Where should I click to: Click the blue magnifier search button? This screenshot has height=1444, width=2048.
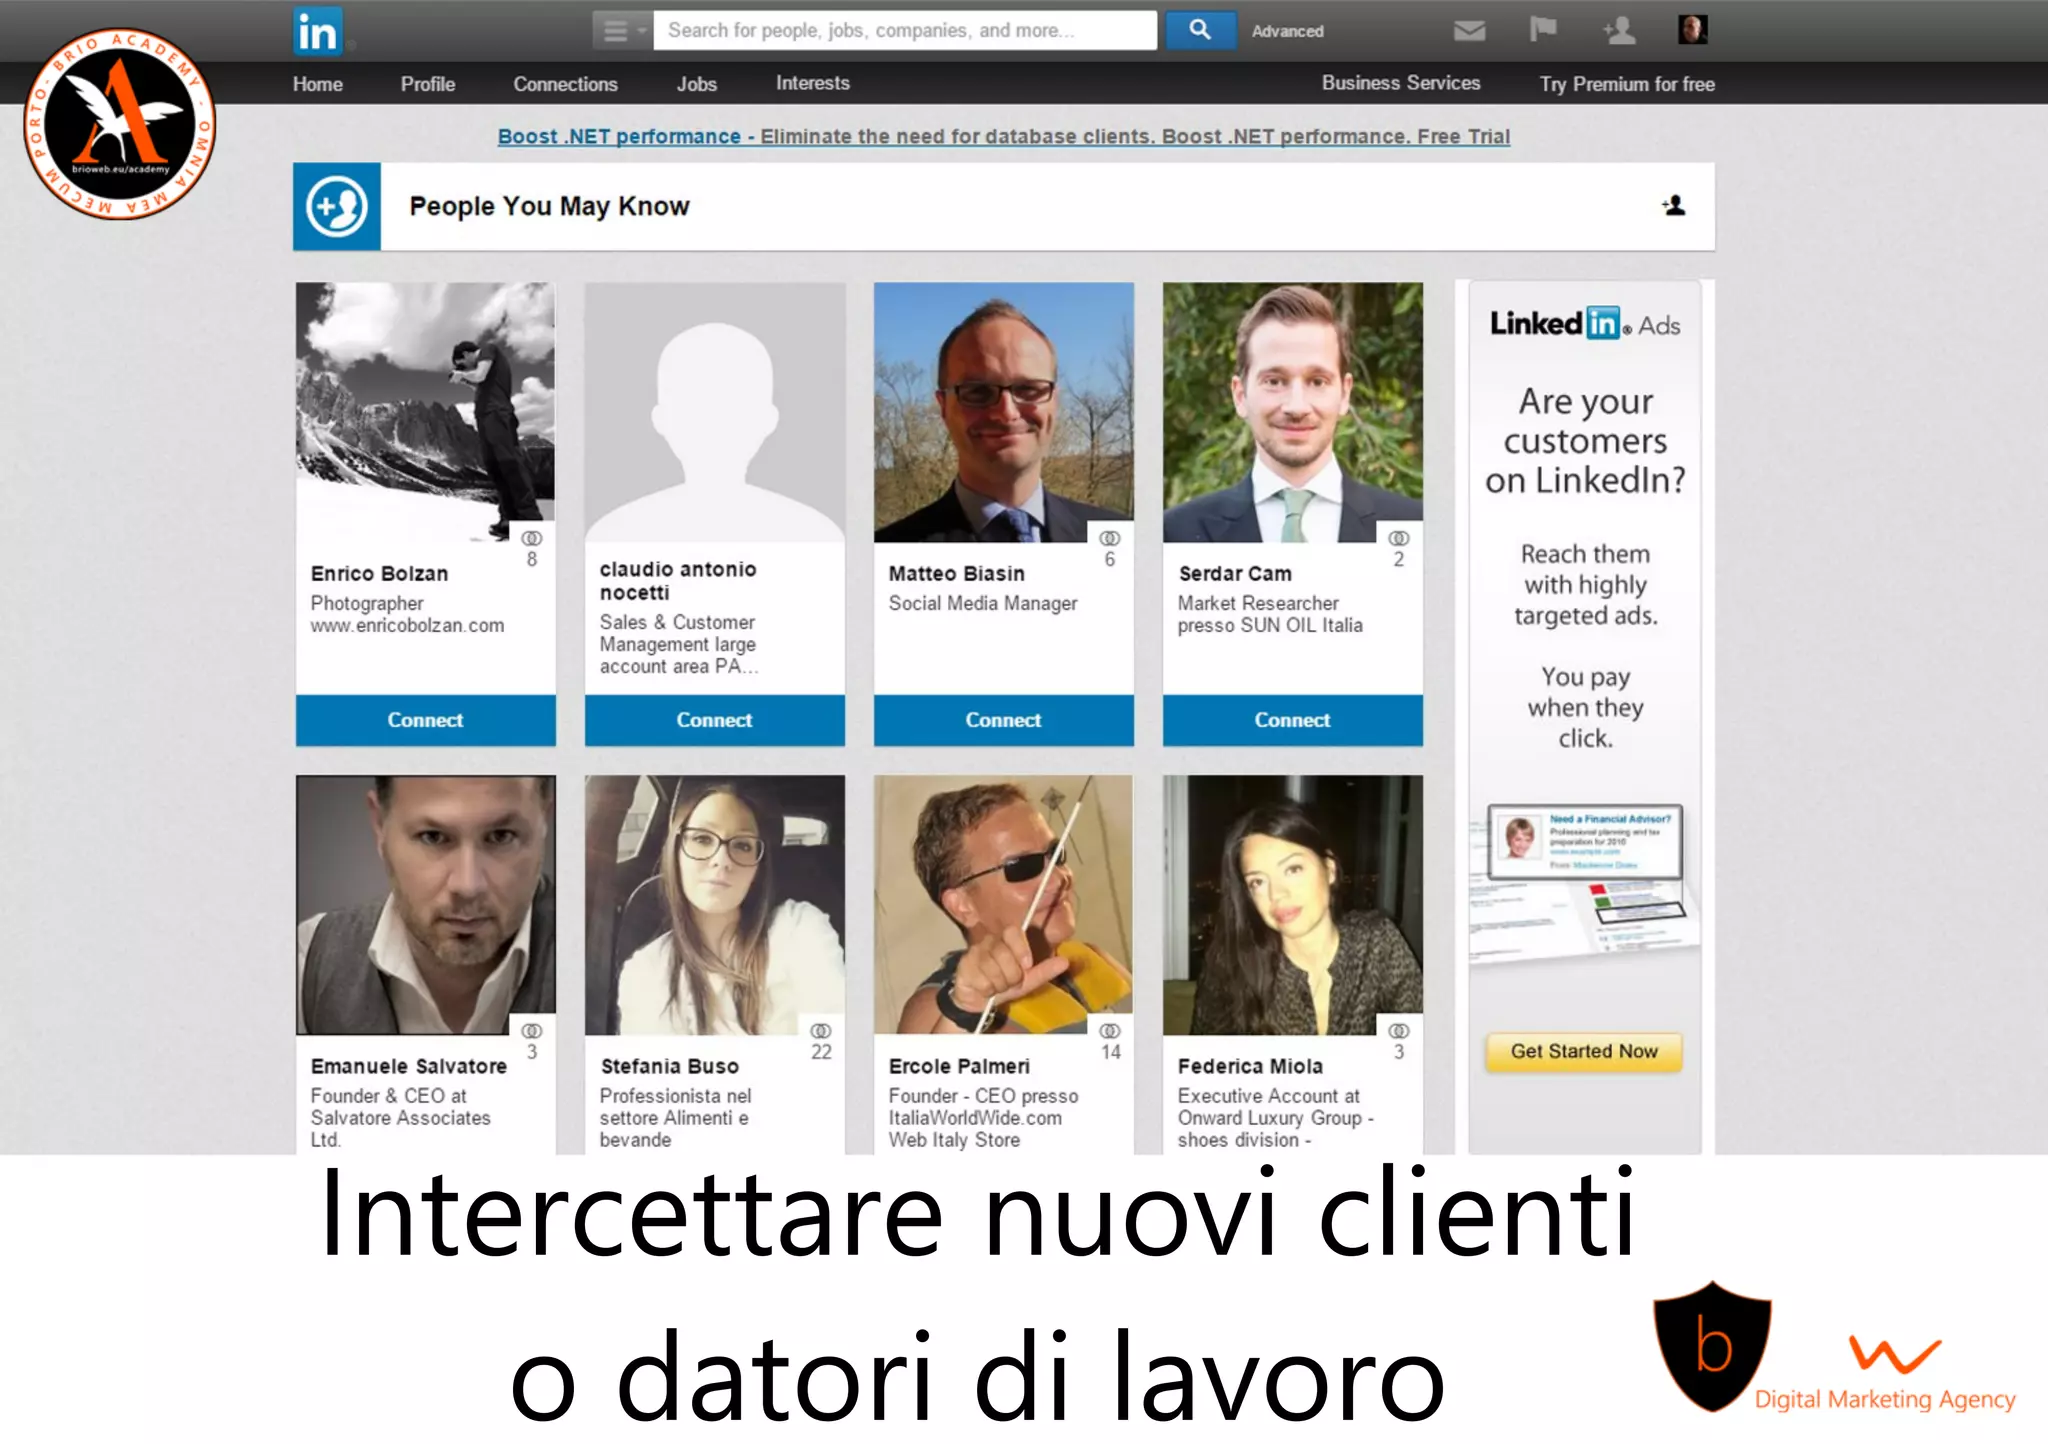(x=1200, y=30)
